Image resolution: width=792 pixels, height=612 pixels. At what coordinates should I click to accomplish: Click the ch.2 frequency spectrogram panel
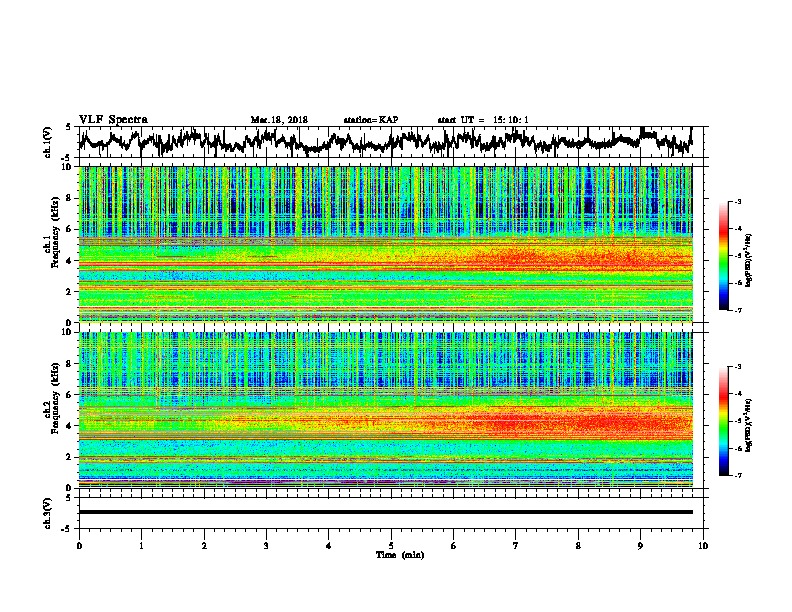click(x=385, y=410)
